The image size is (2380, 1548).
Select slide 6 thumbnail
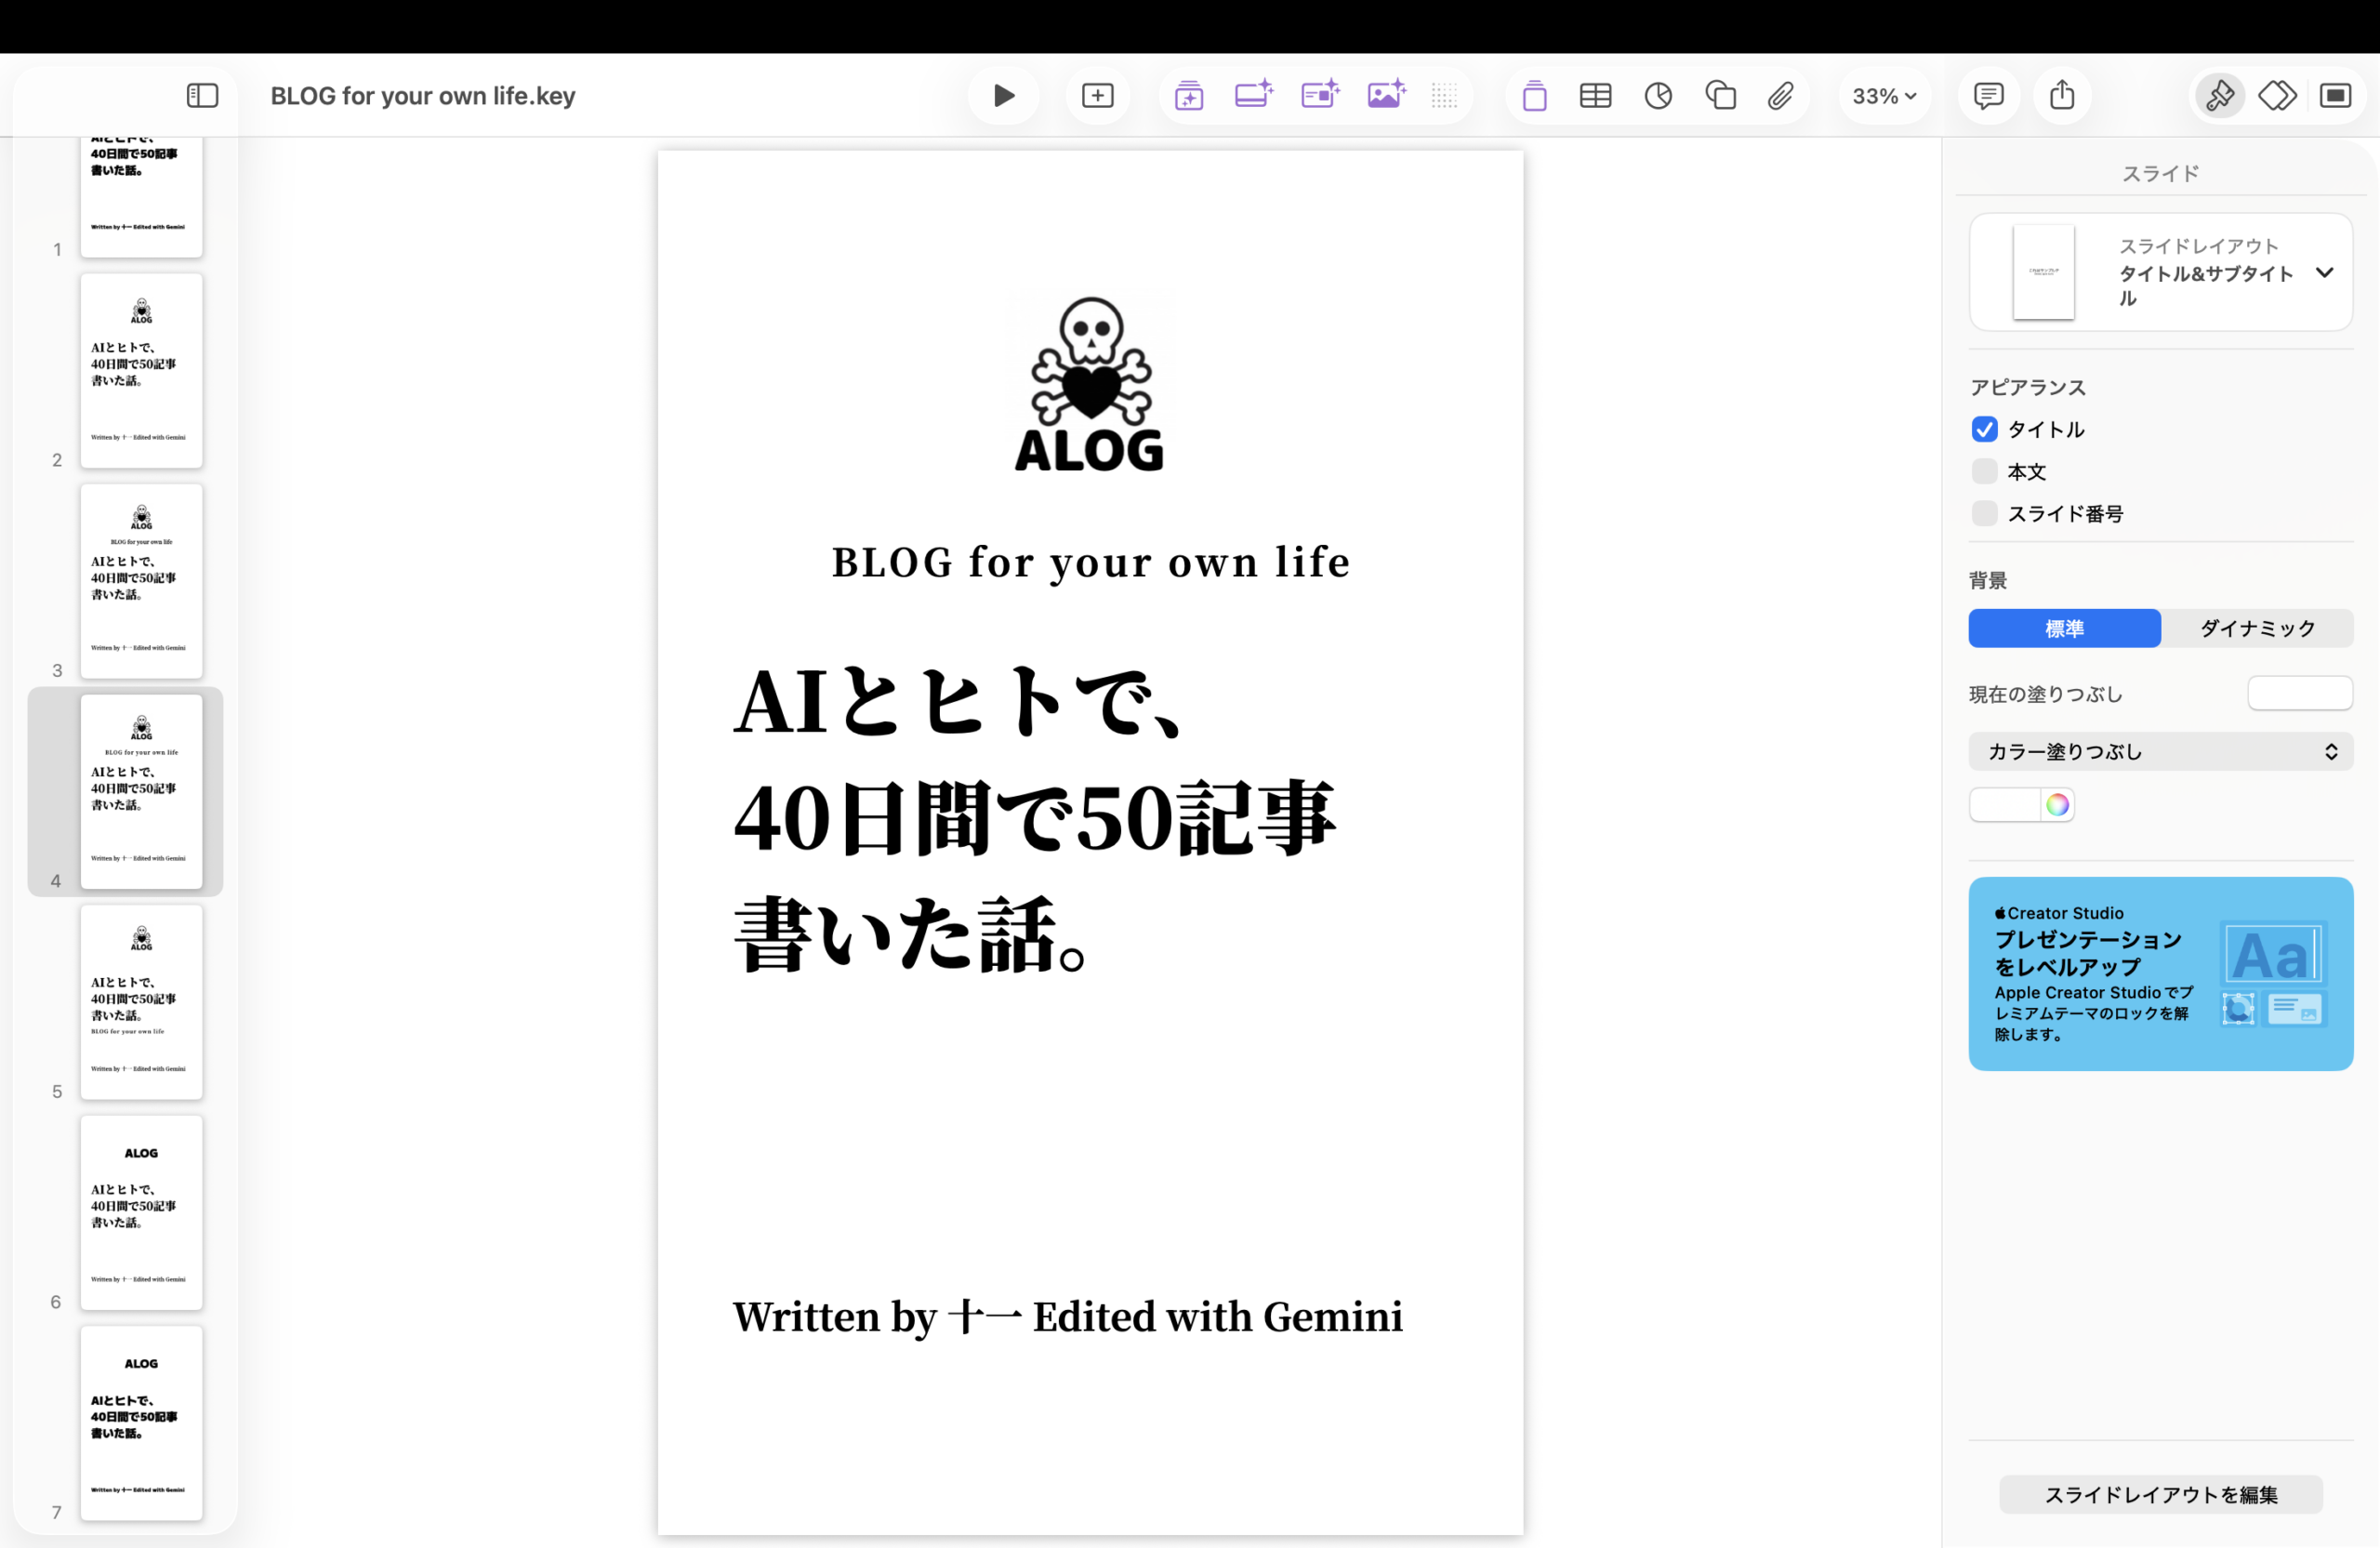point(141,1212)
